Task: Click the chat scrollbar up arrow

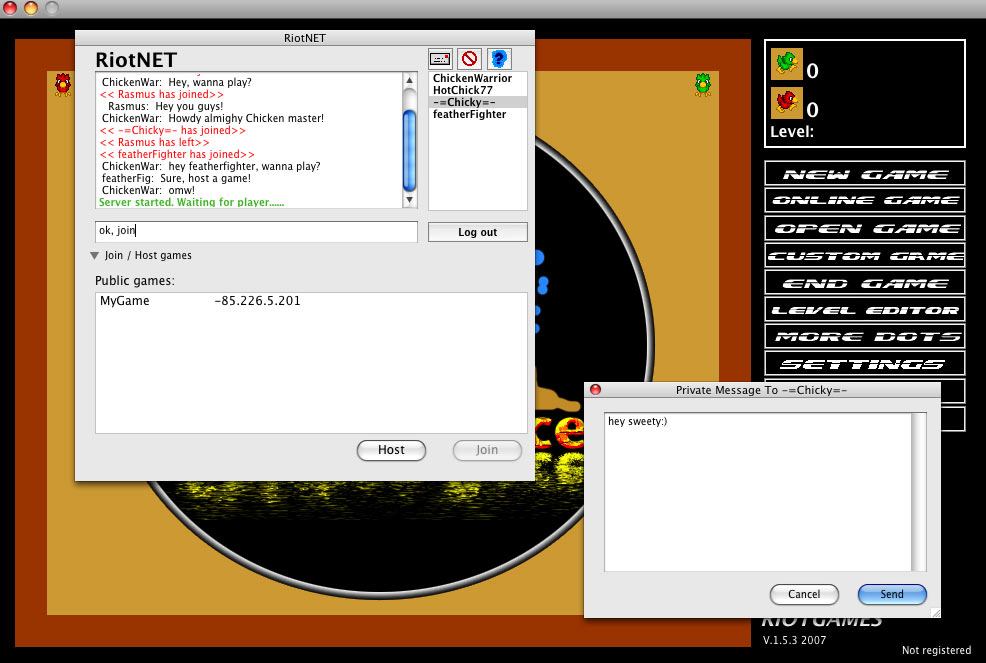Action: (409, 80)
